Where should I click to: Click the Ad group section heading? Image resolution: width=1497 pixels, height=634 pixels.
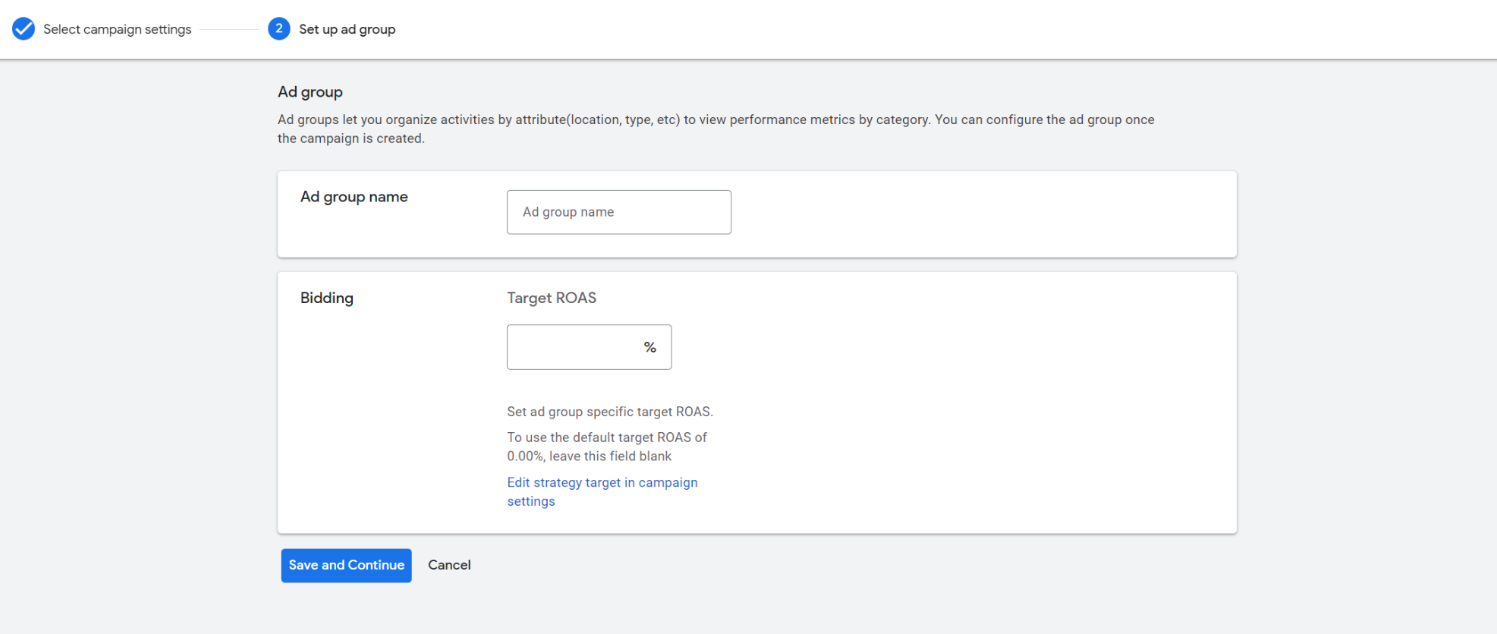tap(310, 92)
